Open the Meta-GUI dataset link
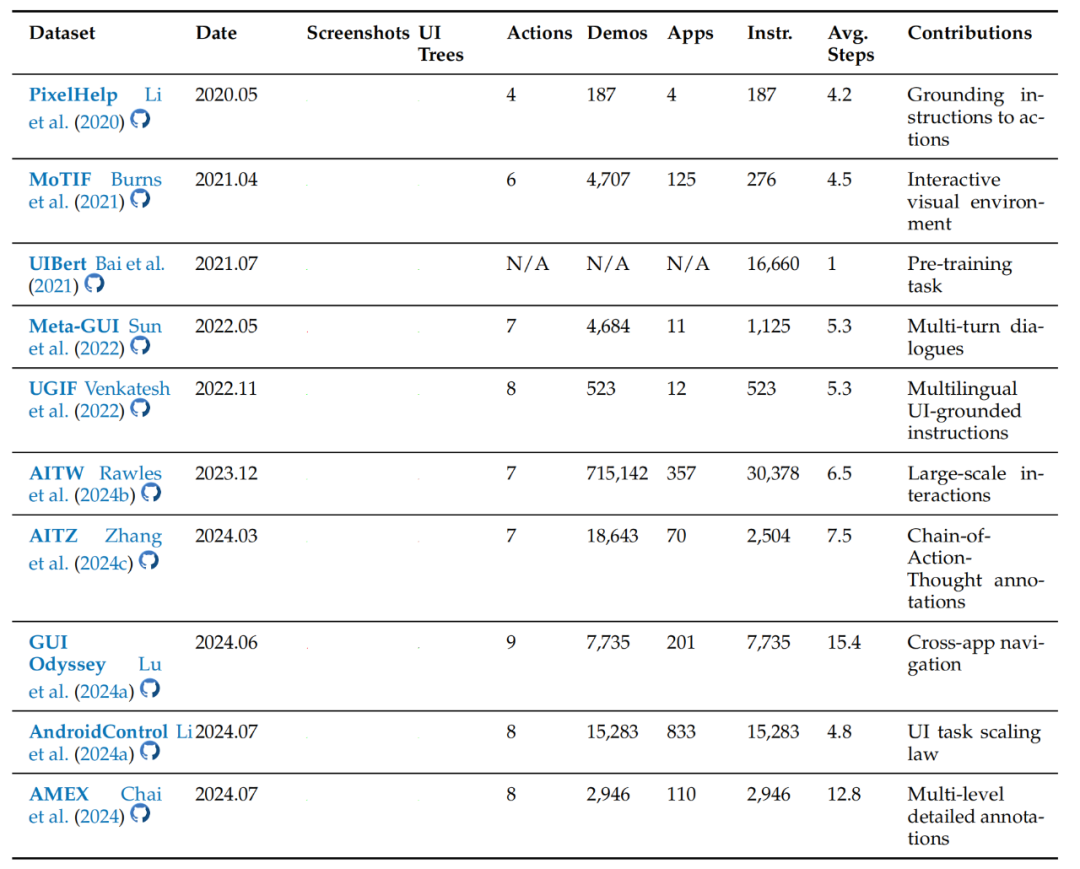 (75, 326)
